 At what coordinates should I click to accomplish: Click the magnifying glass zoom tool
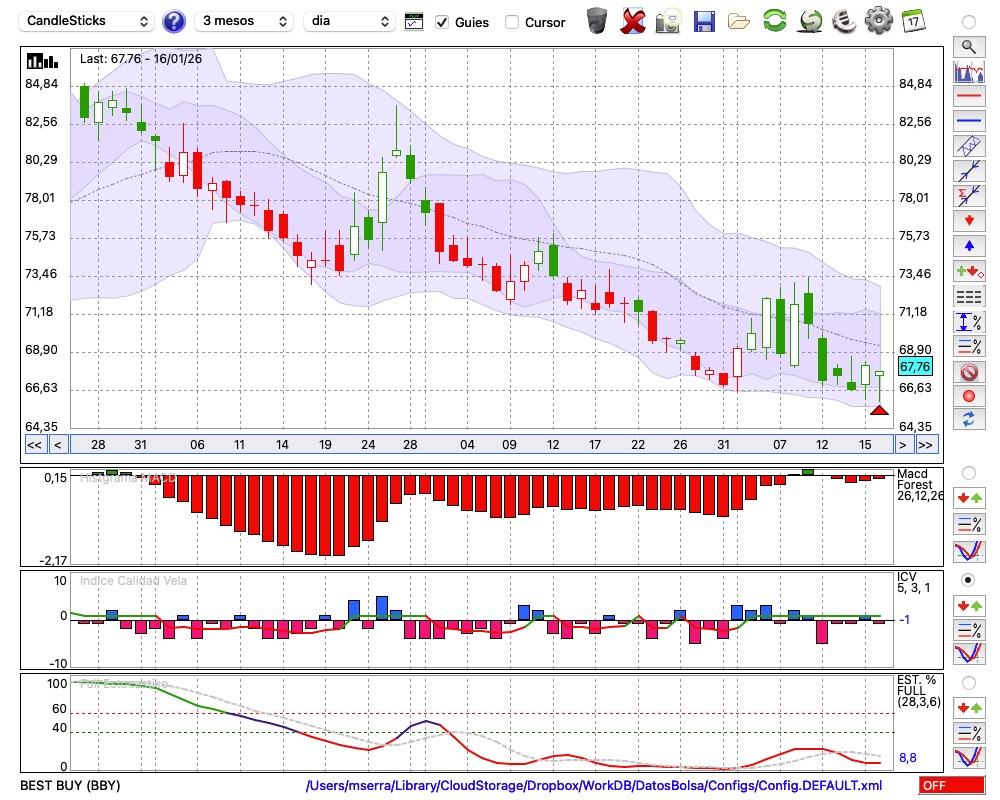968,46
